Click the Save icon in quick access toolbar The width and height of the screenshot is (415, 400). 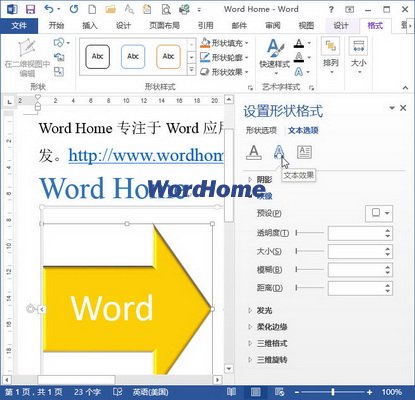[30, 9]
